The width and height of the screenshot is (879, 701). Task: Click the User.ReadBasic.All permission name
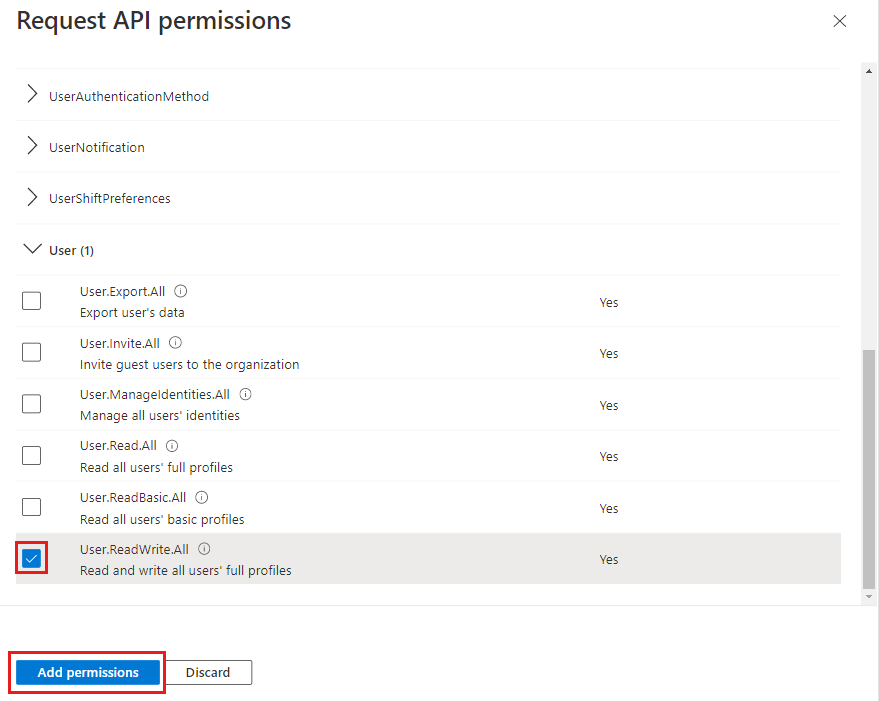click(x=133, y=497)
